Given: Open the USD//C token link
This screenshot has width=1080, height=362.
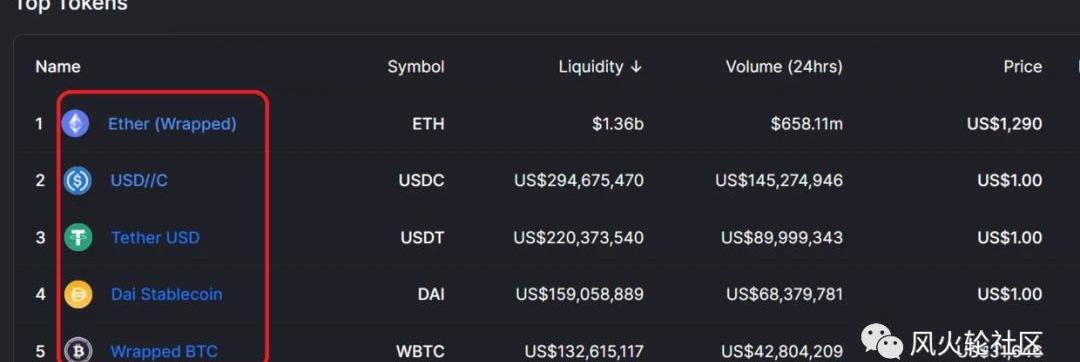Looking at the screenshot, I should [x=139, y=181].
